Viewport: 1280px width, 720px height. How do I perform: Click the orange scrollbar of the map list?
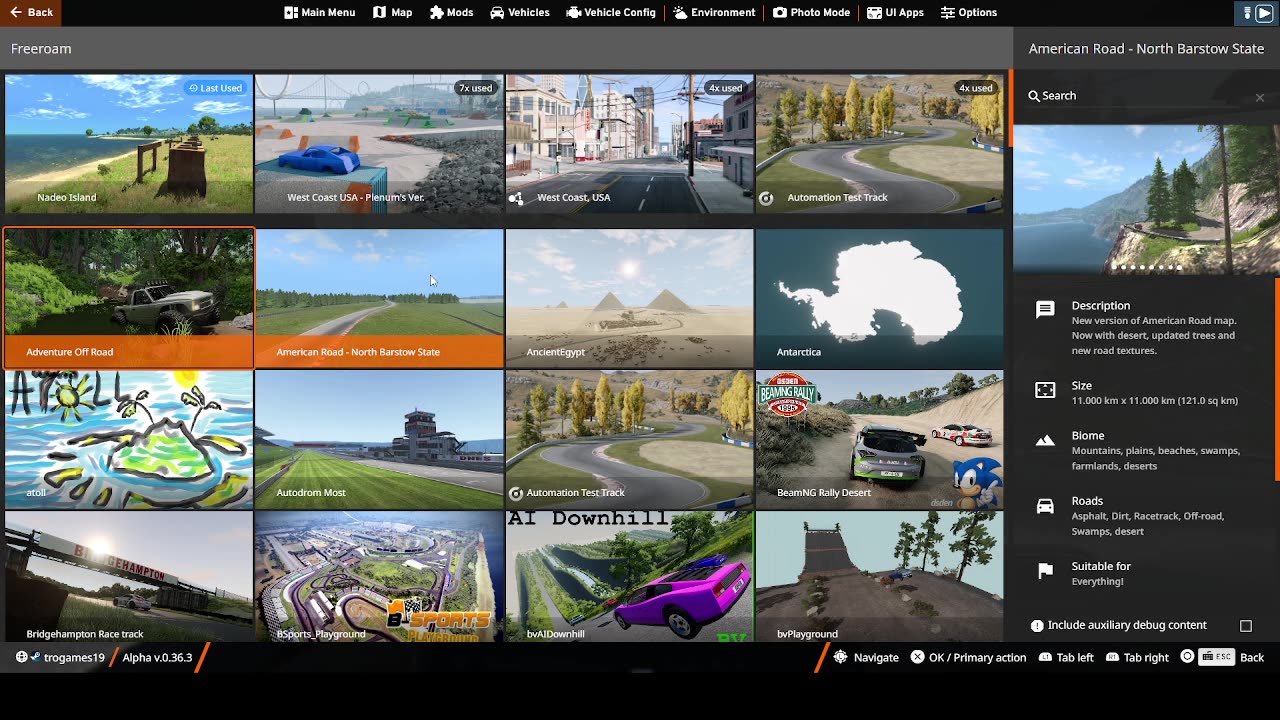tap(1010, 110)
